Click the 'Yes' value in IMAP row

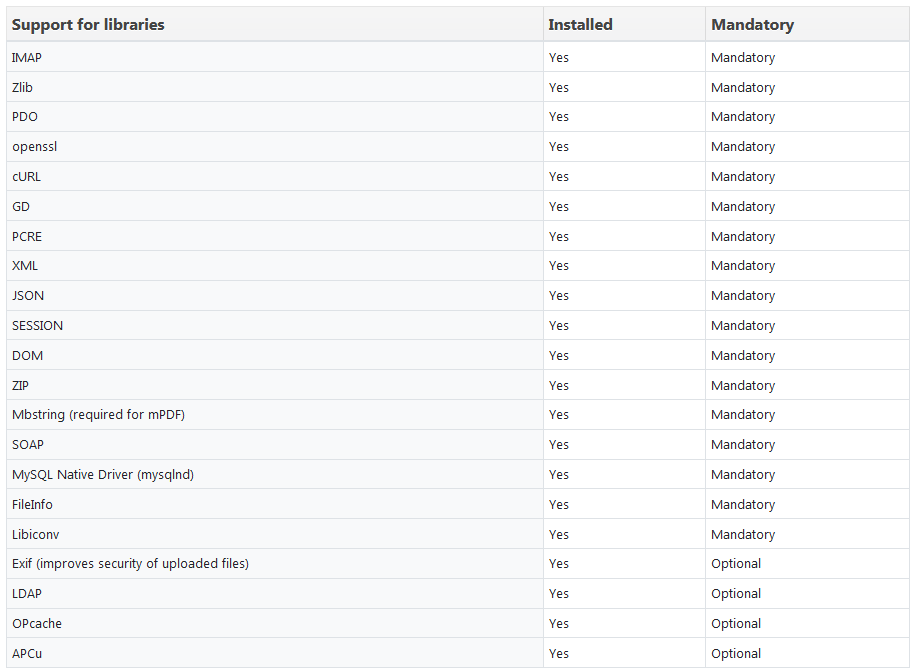[559, 58]
